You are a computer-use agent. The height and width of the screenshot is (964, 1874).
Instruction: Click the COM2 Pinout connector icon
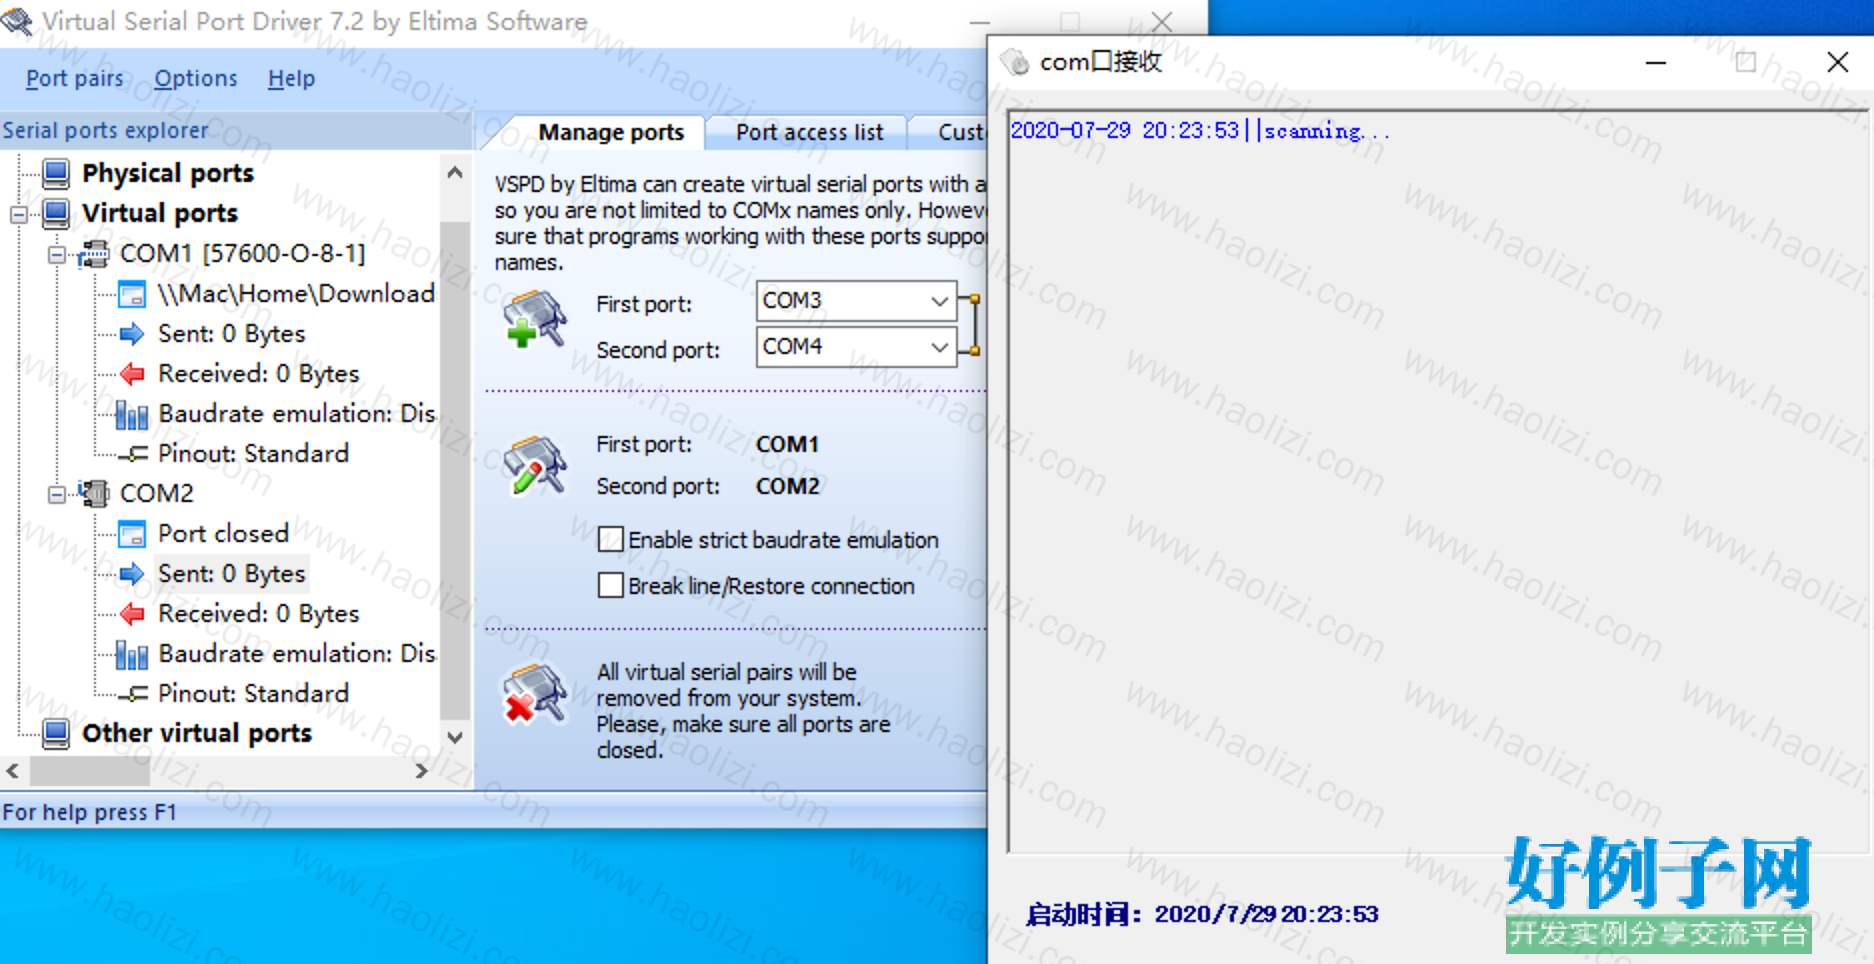click(x=133, y=694)
